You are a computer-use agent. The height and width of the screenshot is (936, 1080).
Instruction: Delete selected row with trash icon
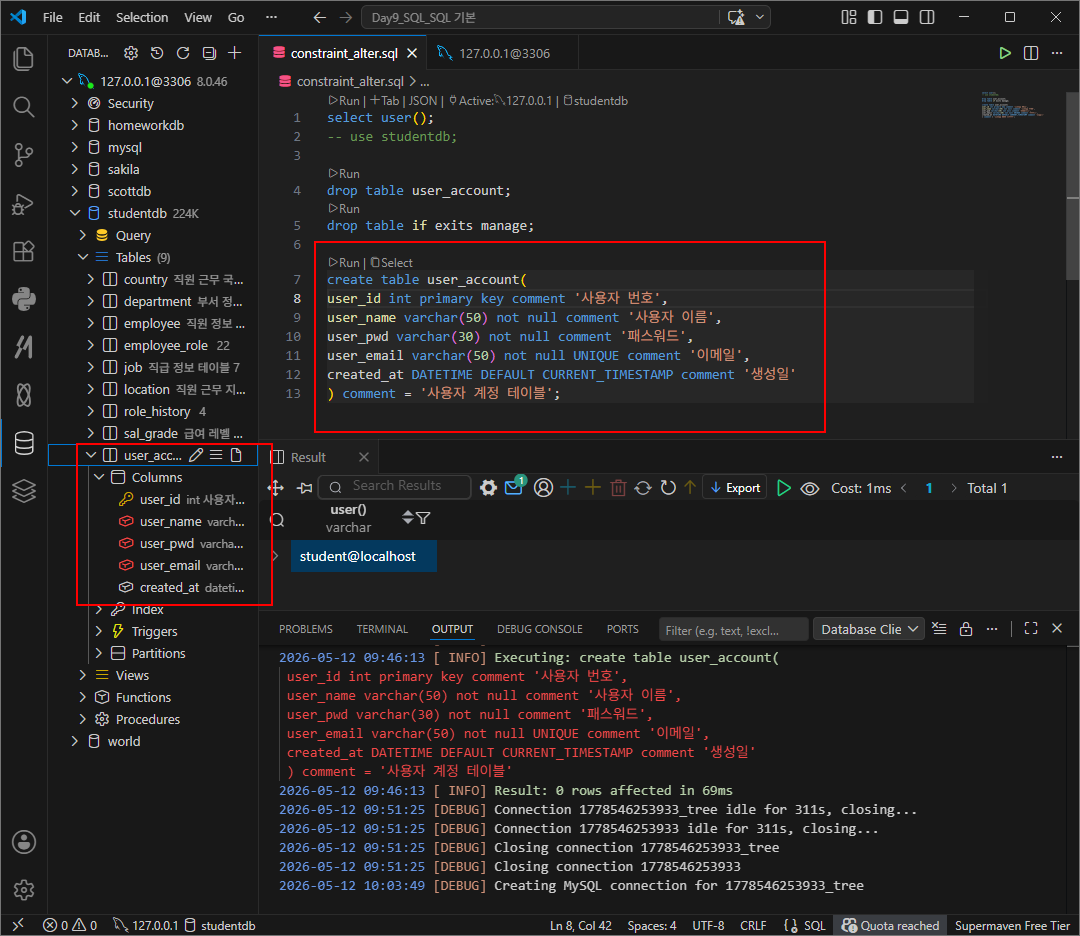pos(618,488)
